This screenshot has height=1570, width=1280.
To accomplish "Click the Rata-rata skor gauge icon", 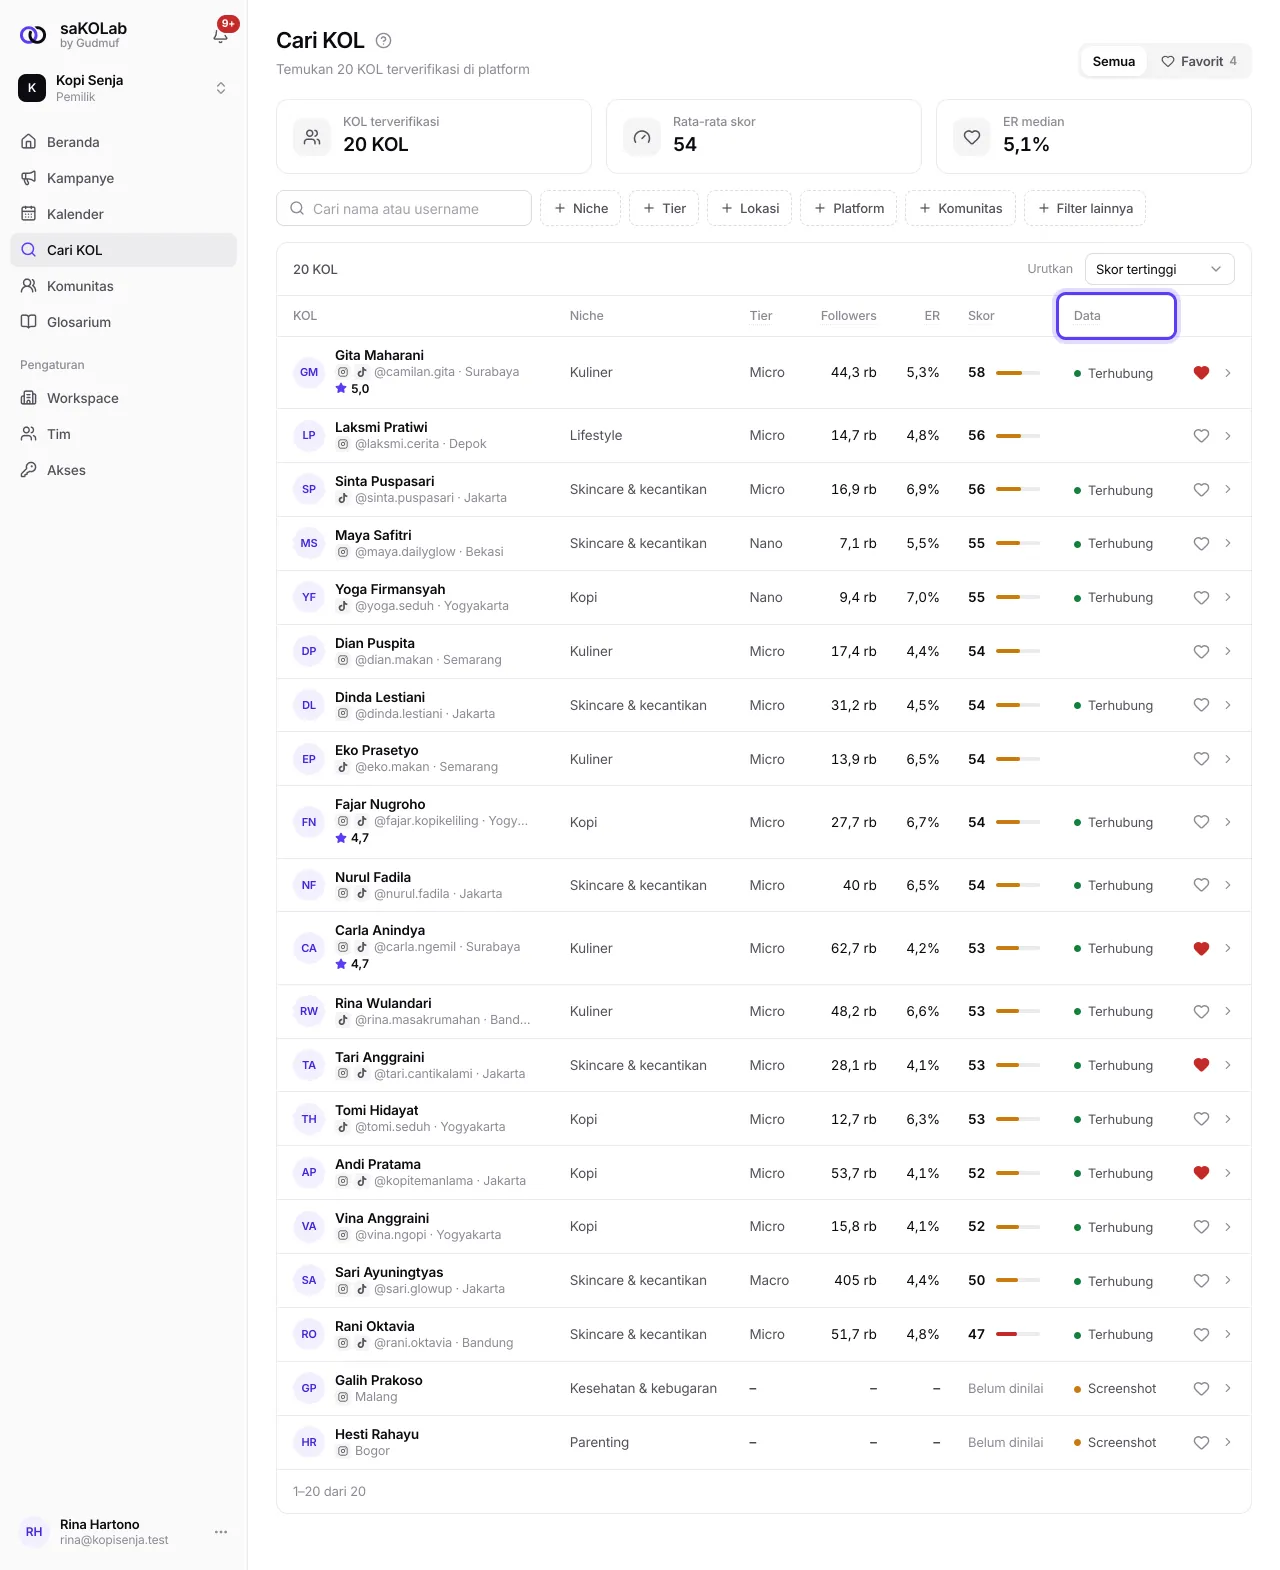I will (642, 137).
